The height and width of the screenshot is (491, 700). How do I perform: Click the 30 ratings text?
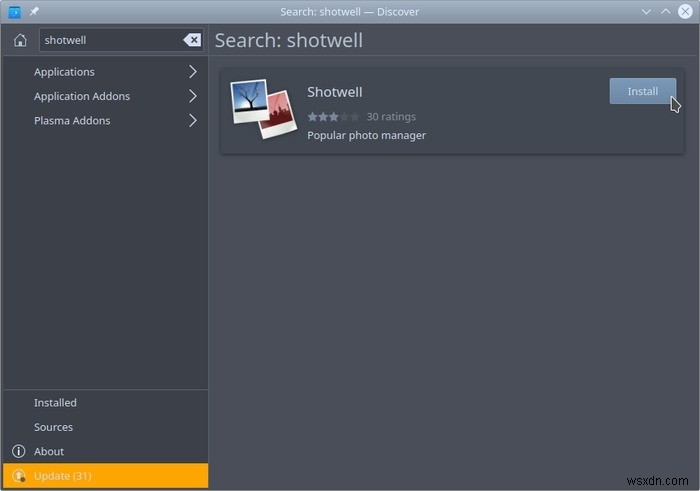click(391, 117)
